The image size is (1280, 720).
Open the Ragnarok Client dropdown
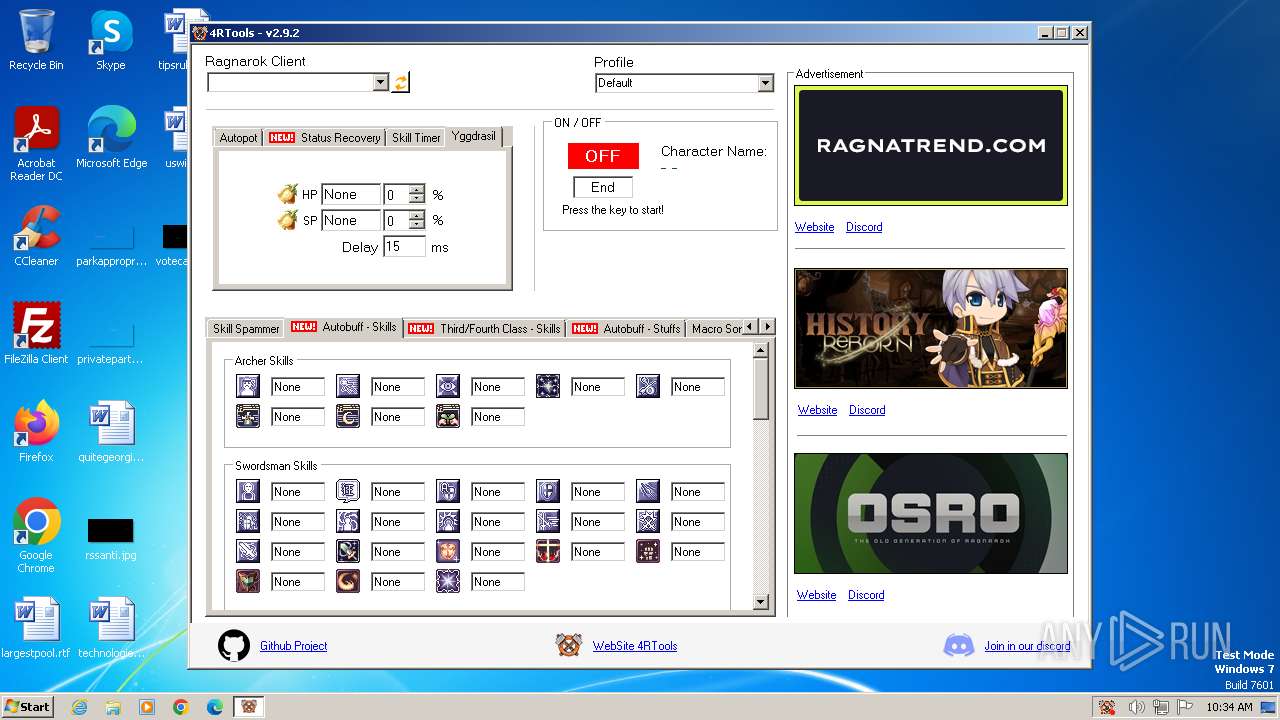pyautogui.click(x=380, y=83)
